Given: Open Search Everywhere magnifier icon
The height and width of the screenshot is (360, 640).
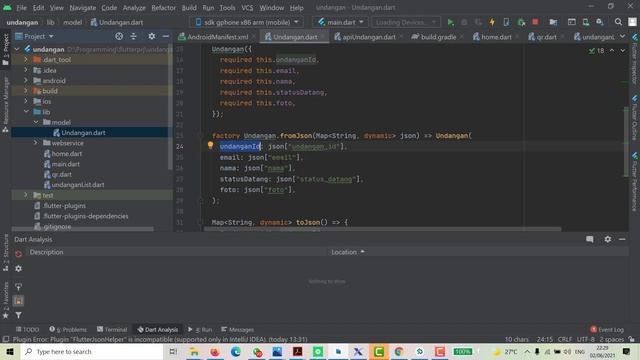Looking at the screenshot, I should click(x=618, y=22).
